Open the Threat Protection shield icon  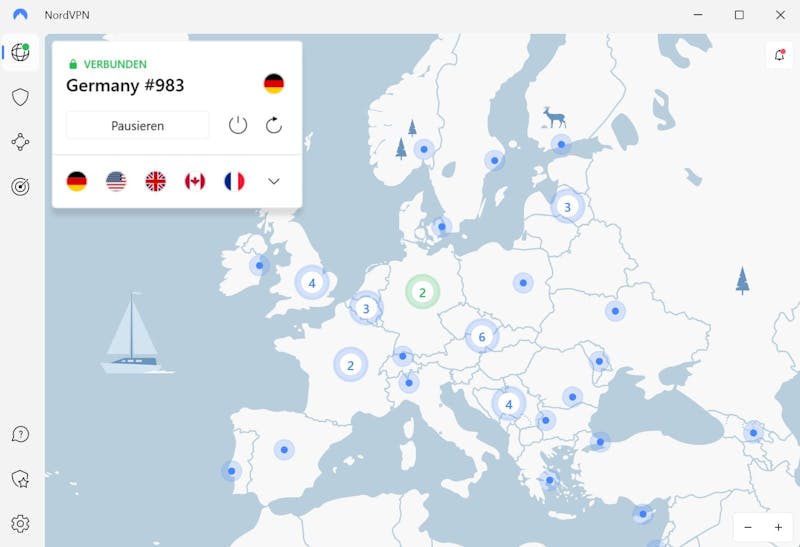[x=20, y=97]
